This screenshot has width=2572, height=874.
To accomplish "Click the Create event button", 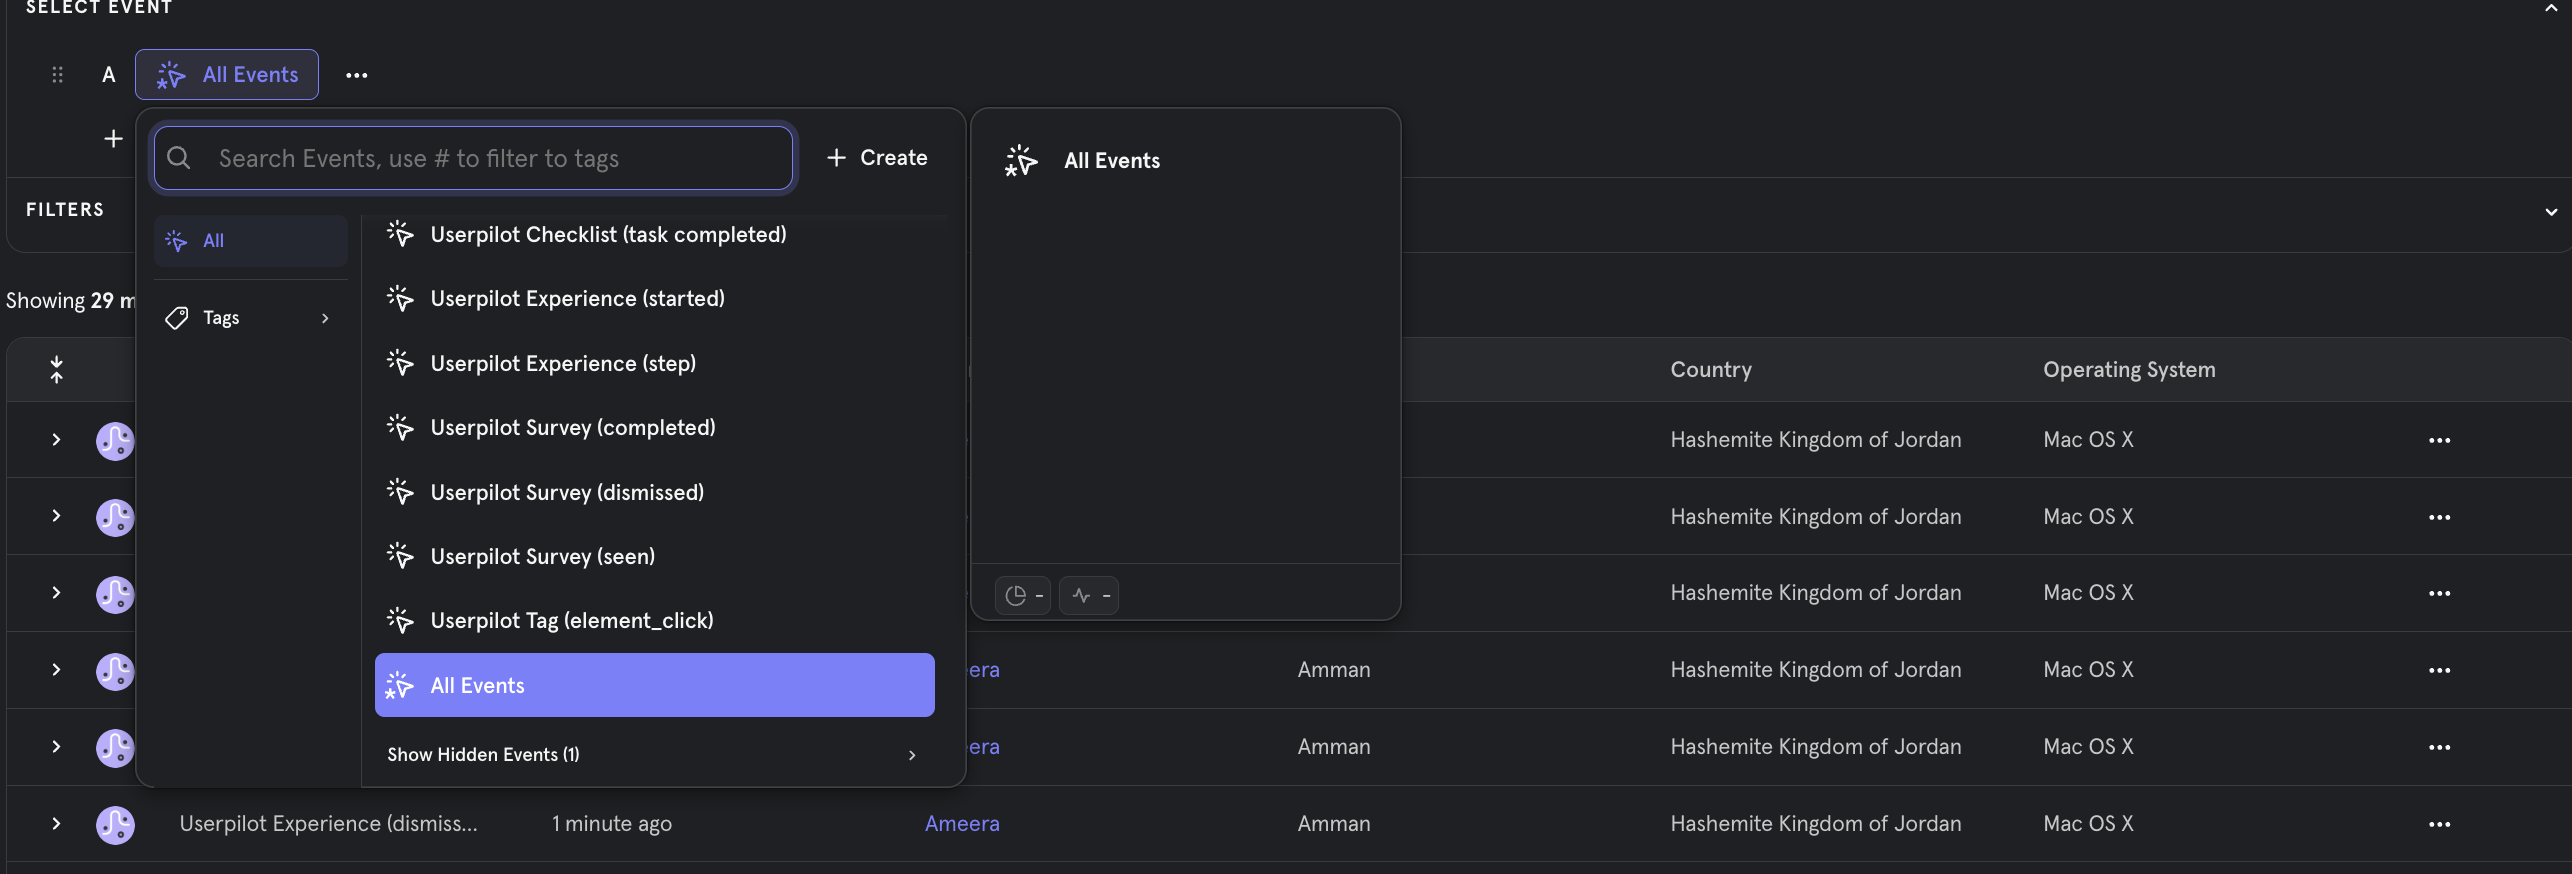I will (x=878, y=158).
